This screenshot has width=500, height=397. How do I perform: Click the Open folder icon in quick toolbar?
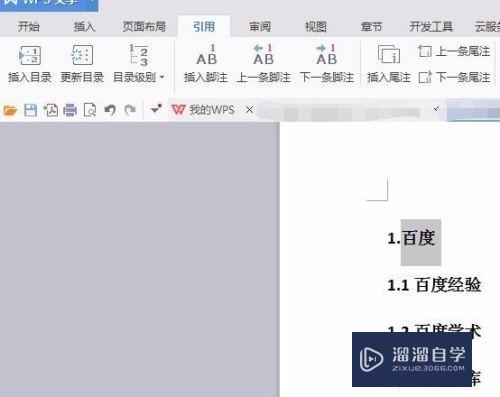[x=10, y=110]
